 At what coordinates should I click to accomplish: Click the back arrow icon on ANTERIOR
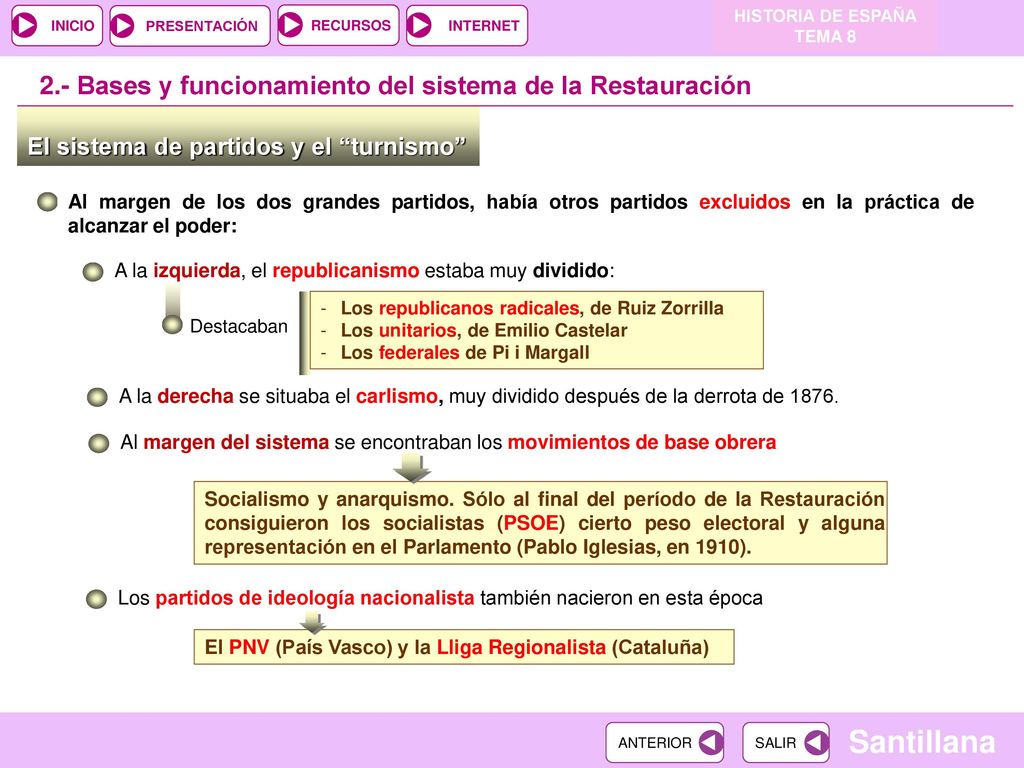711,743
